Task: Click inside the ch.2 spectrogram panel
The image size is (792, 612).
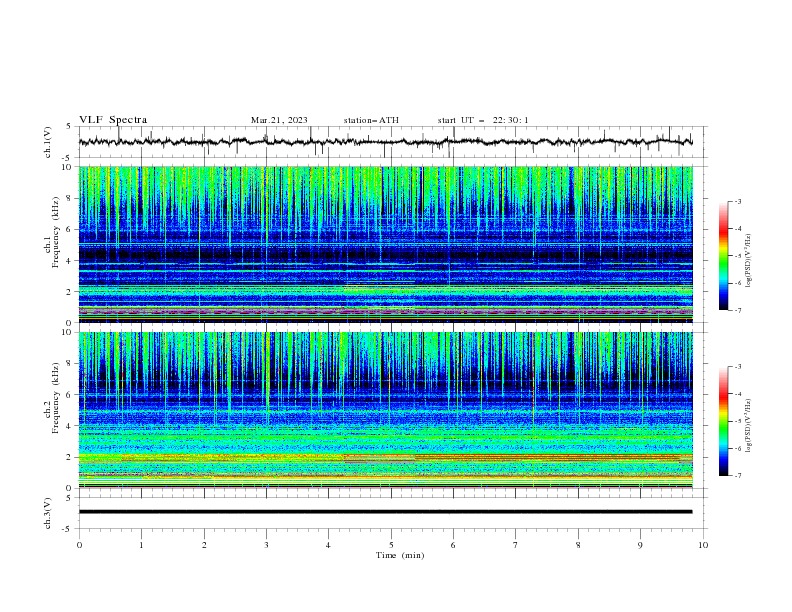Action: pos(385,410)
